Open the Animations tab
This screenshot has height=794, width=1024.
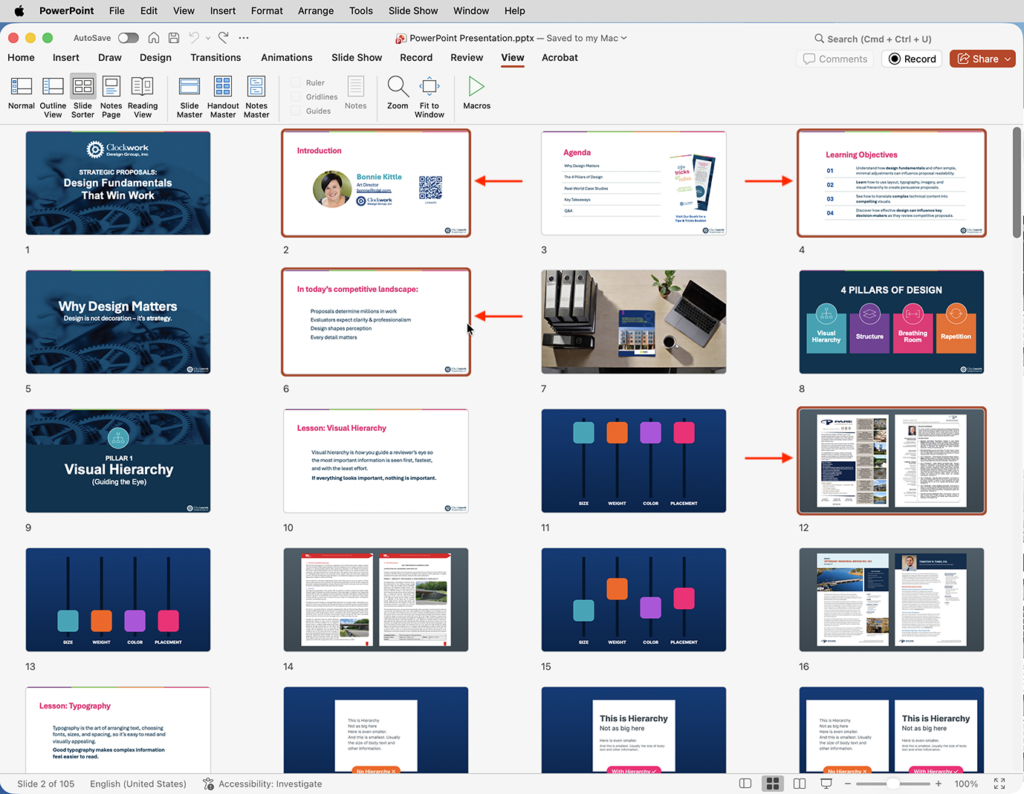(287, 57)
